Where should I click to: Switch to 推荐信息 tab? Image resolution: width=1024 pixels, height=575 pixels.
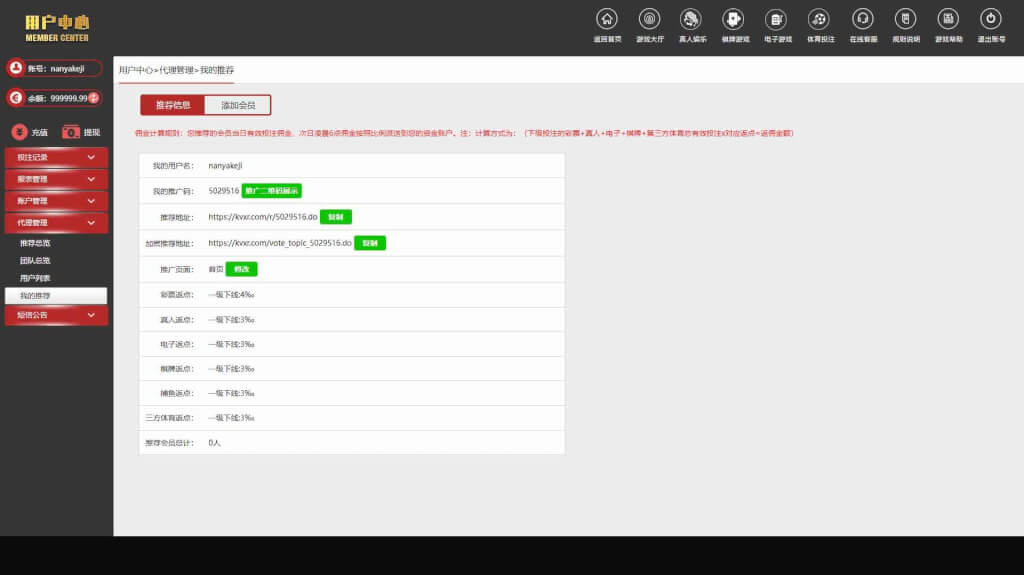(172, 105)
